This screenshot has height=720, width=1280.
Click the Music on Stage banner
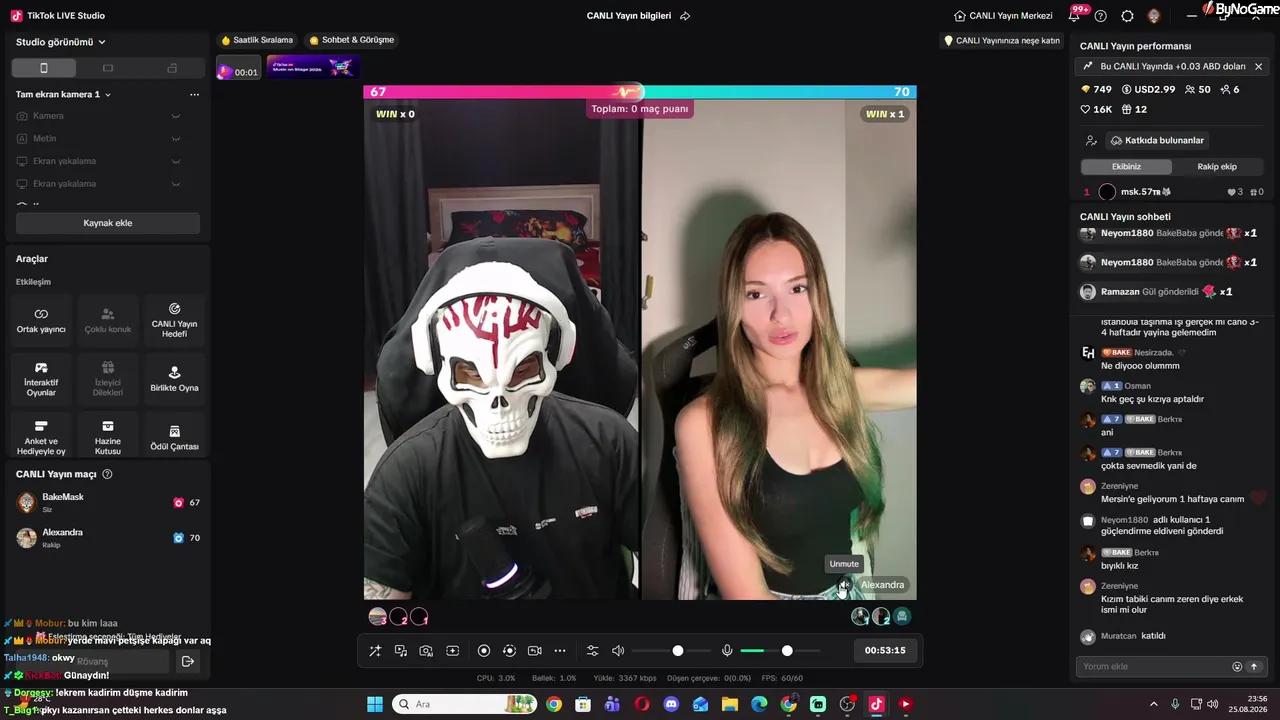click(x=312, y=67)
